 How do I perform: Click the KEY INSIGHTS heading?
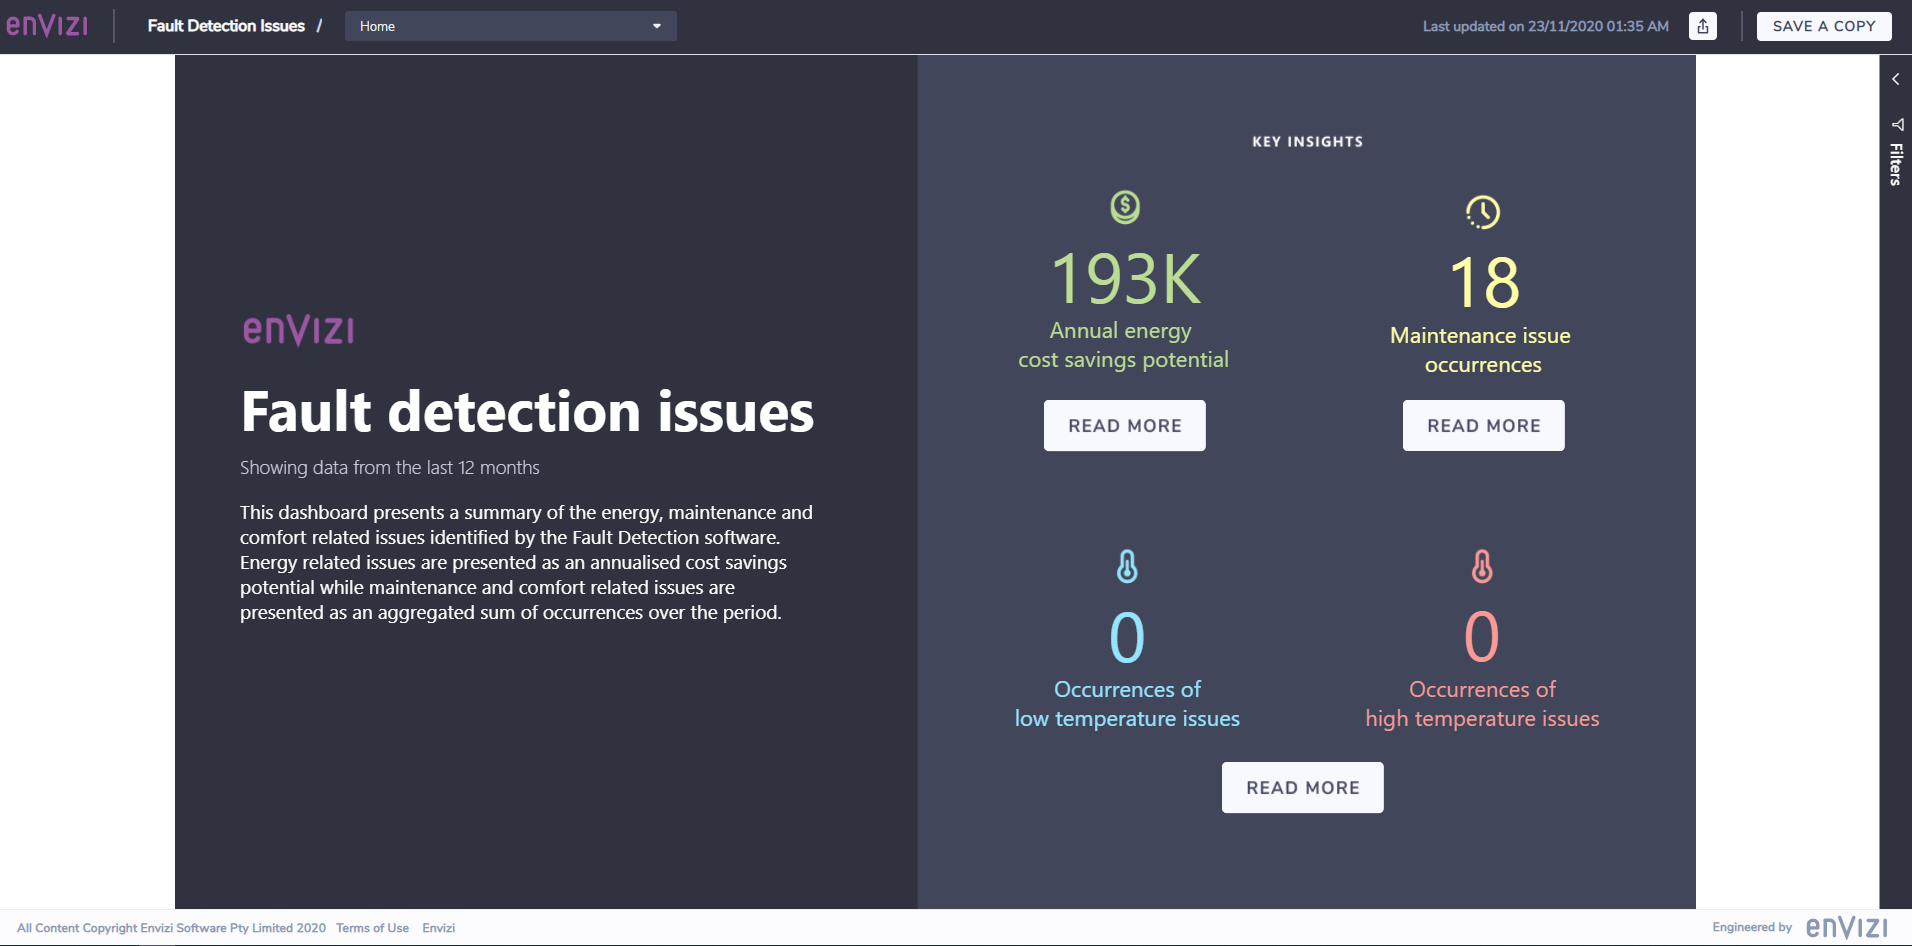(1308, 142)
